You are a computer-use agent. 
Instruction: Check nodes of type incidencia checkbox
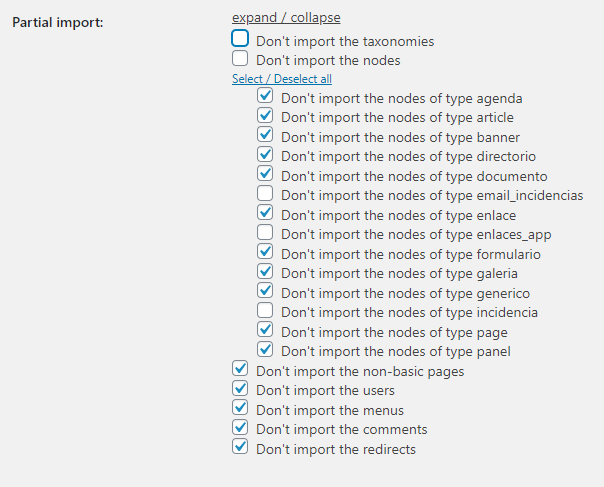[265, 311]
